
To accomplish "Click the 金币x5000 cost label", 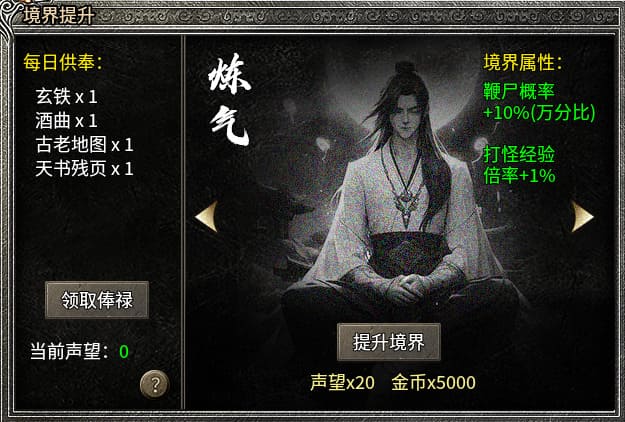I will coord(433,383).
